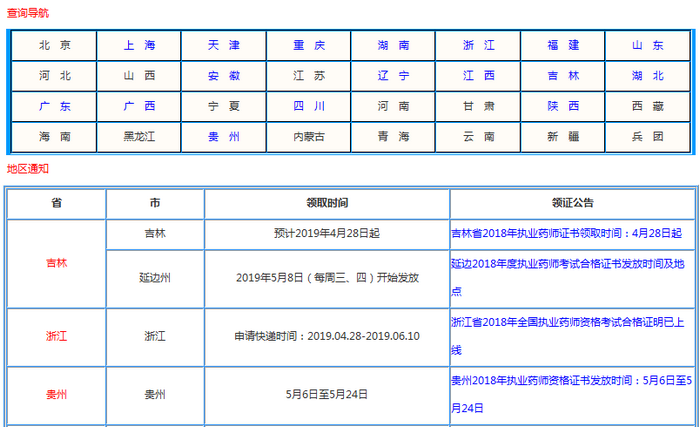Screen dimensions: 700x427
Task: Open the 广西 province link
Action: click(x=139, y=106)
